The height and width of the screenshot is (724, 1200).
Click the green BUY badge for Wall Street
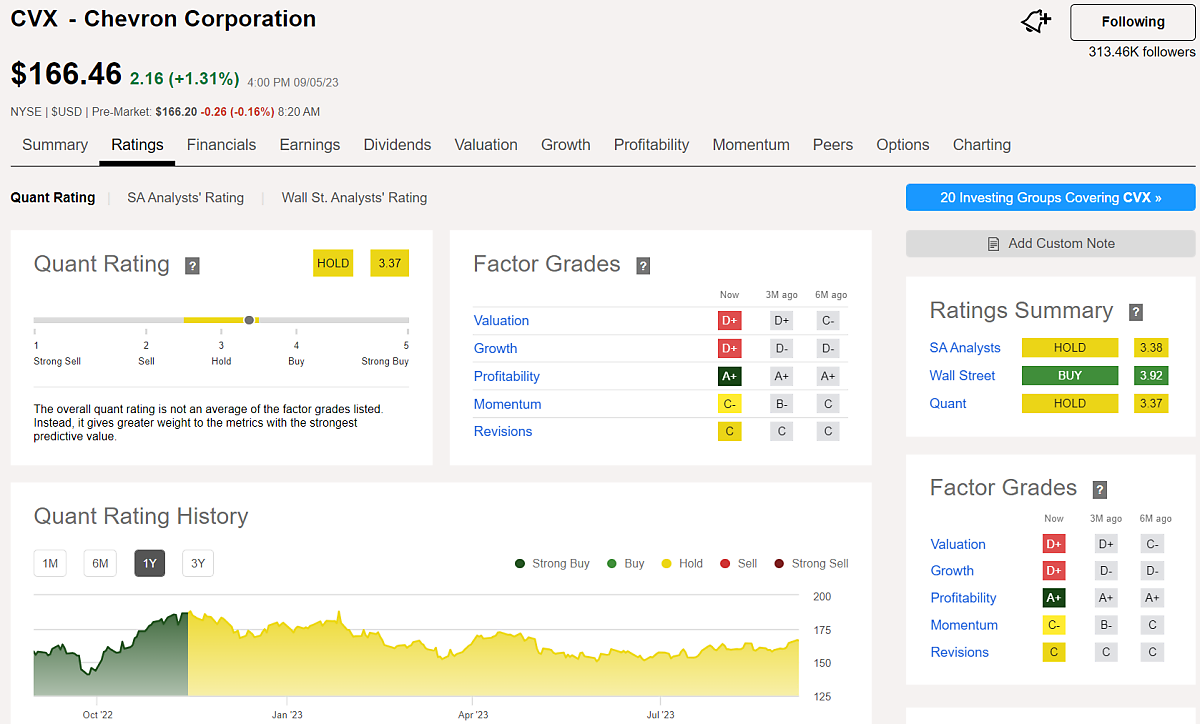pyautogui.click(x=1070, y=376)
